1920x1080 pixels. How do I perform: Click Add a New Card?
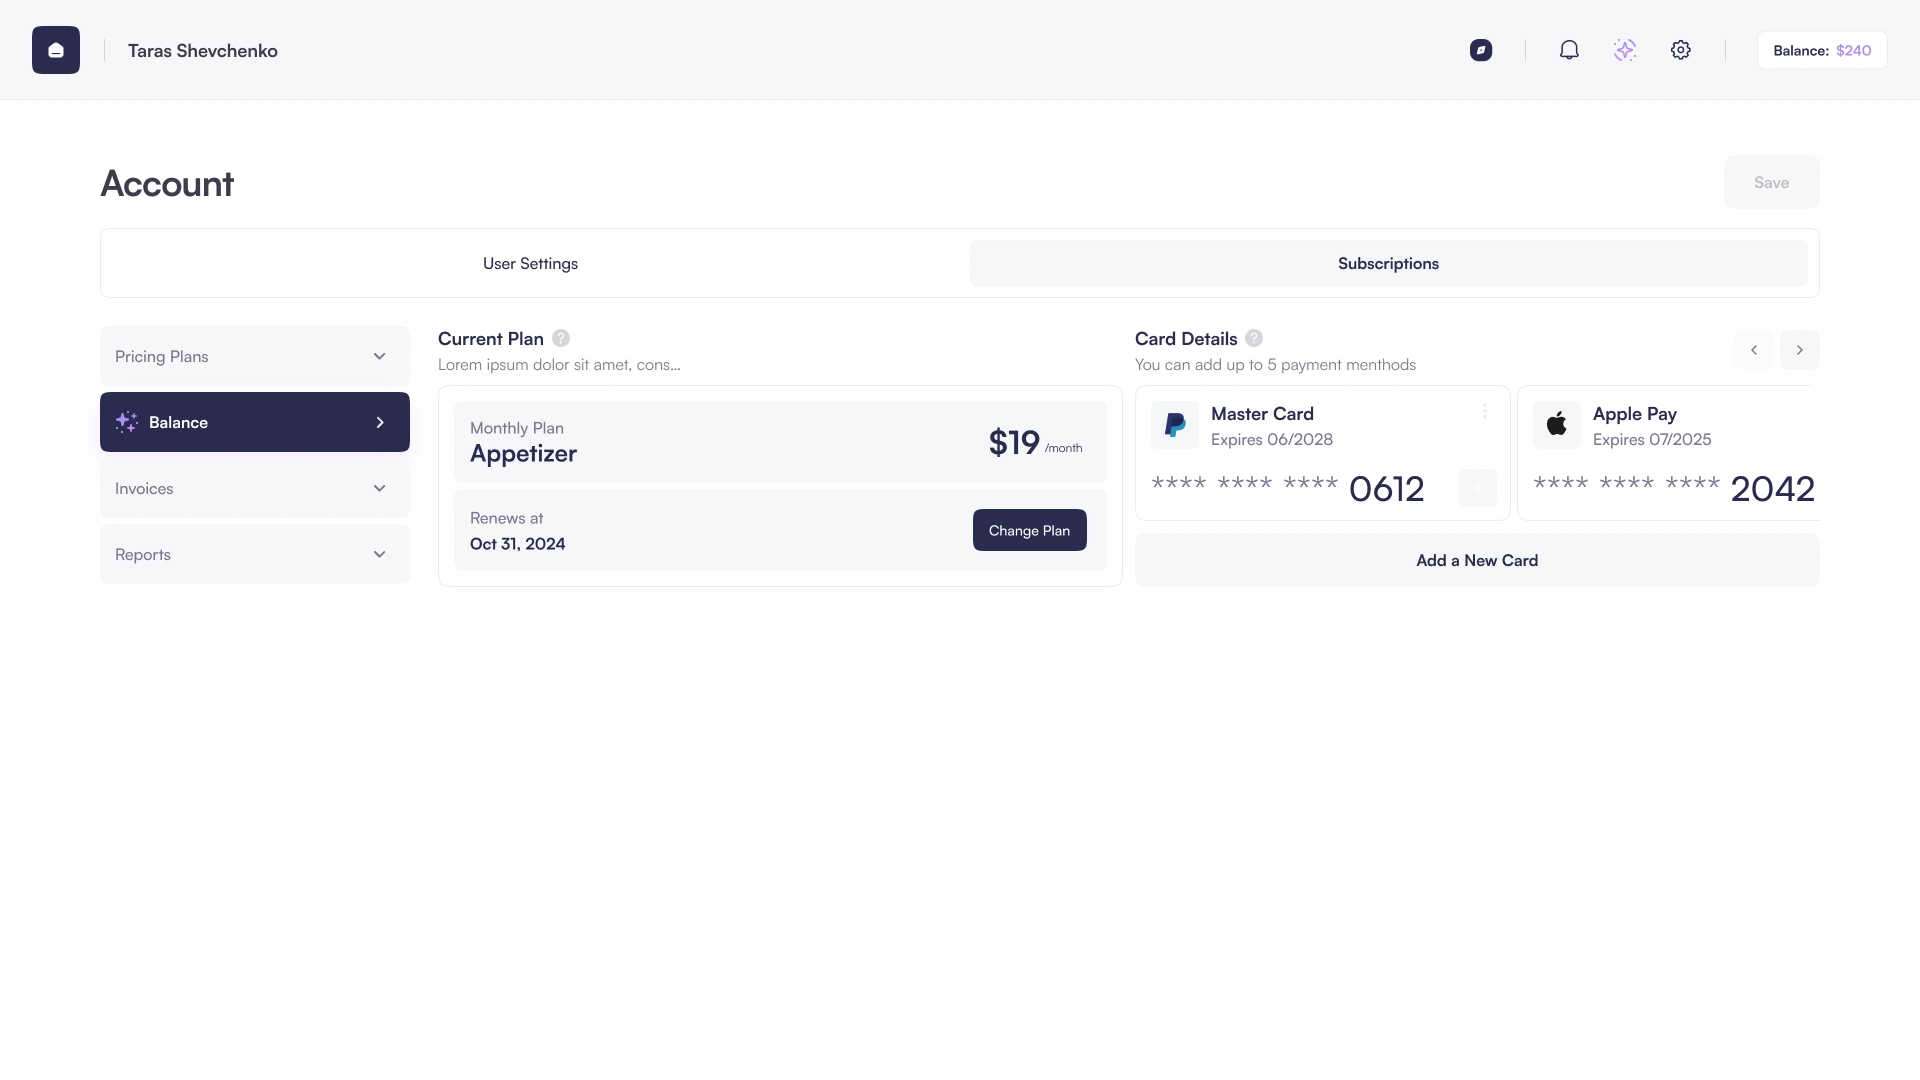click(1477, 560)
